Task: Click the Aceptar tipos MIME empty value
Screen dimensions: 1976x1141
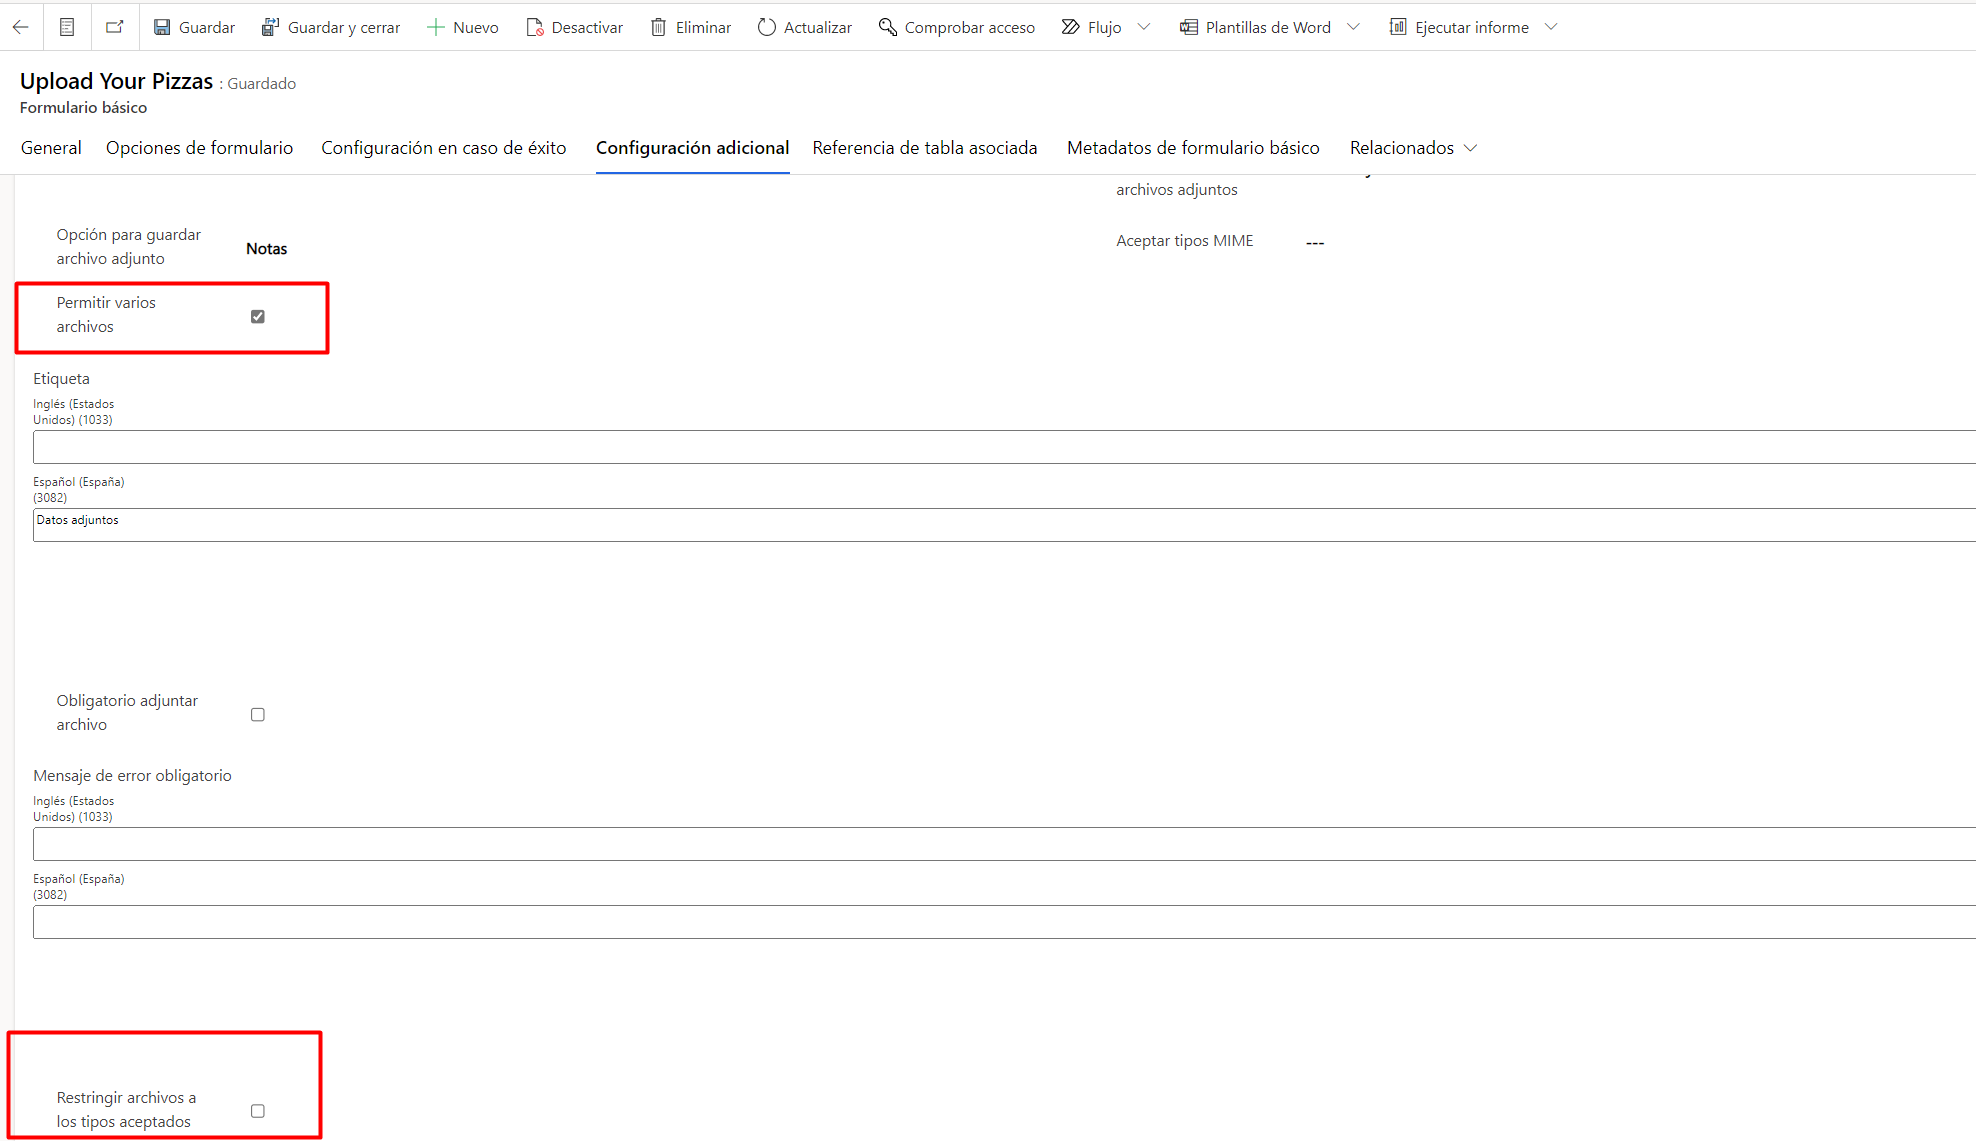Action: [x=1315, y=242]
